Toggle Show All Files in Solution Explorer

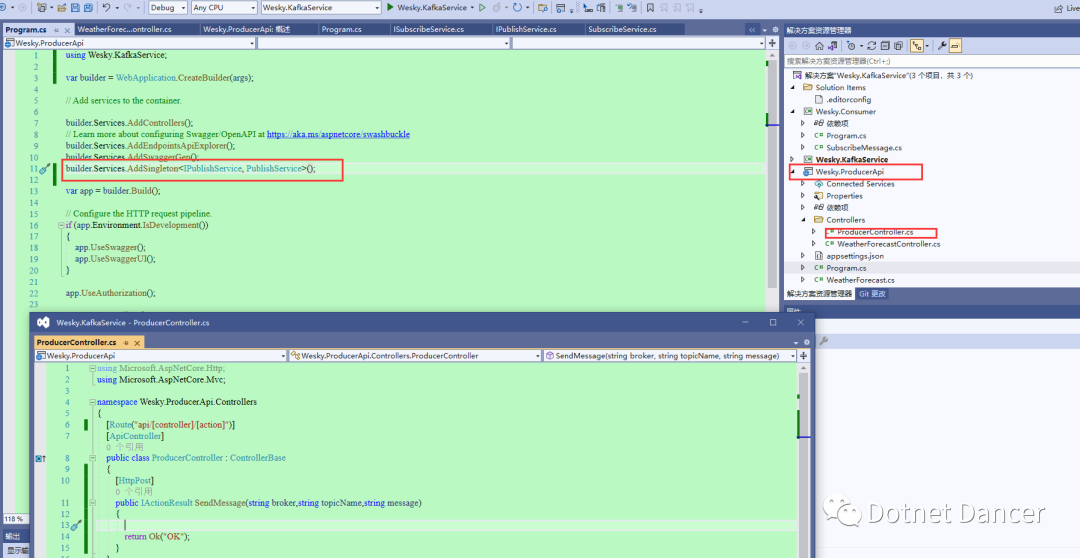coord(899,45)
